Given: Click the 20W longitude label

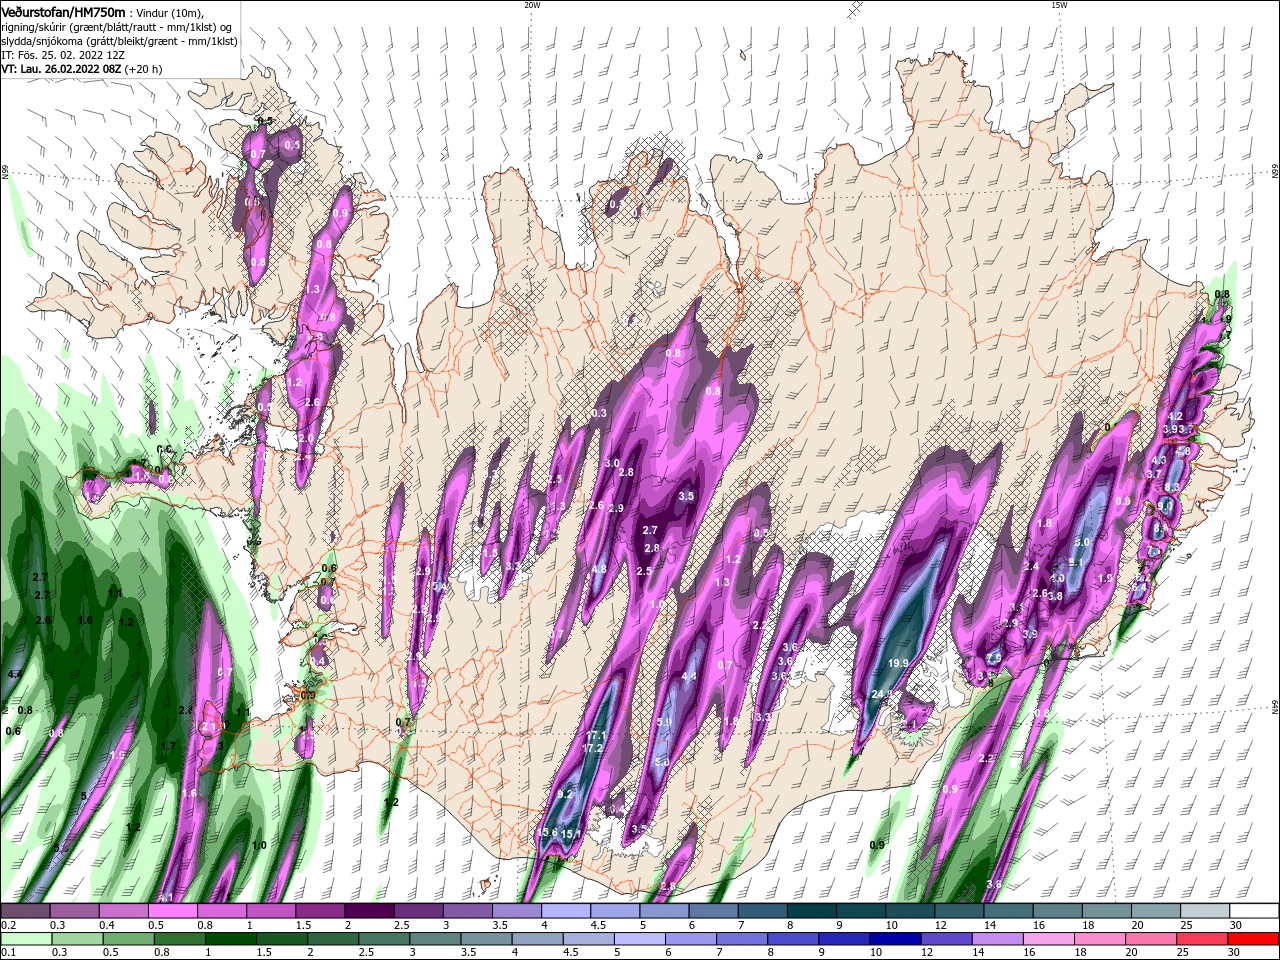Looking at the screenshot, I should (532, 5).
